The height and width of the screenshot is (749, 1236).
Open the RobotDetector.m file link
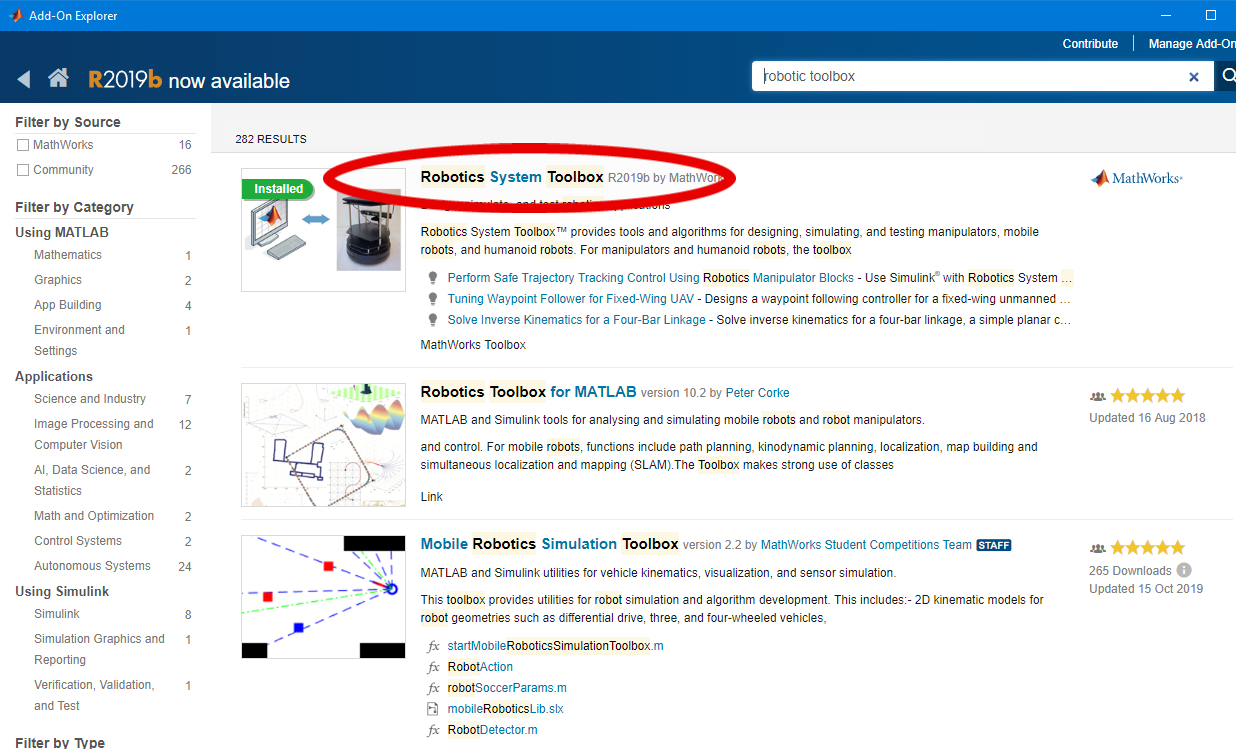[x=492, y=730]
